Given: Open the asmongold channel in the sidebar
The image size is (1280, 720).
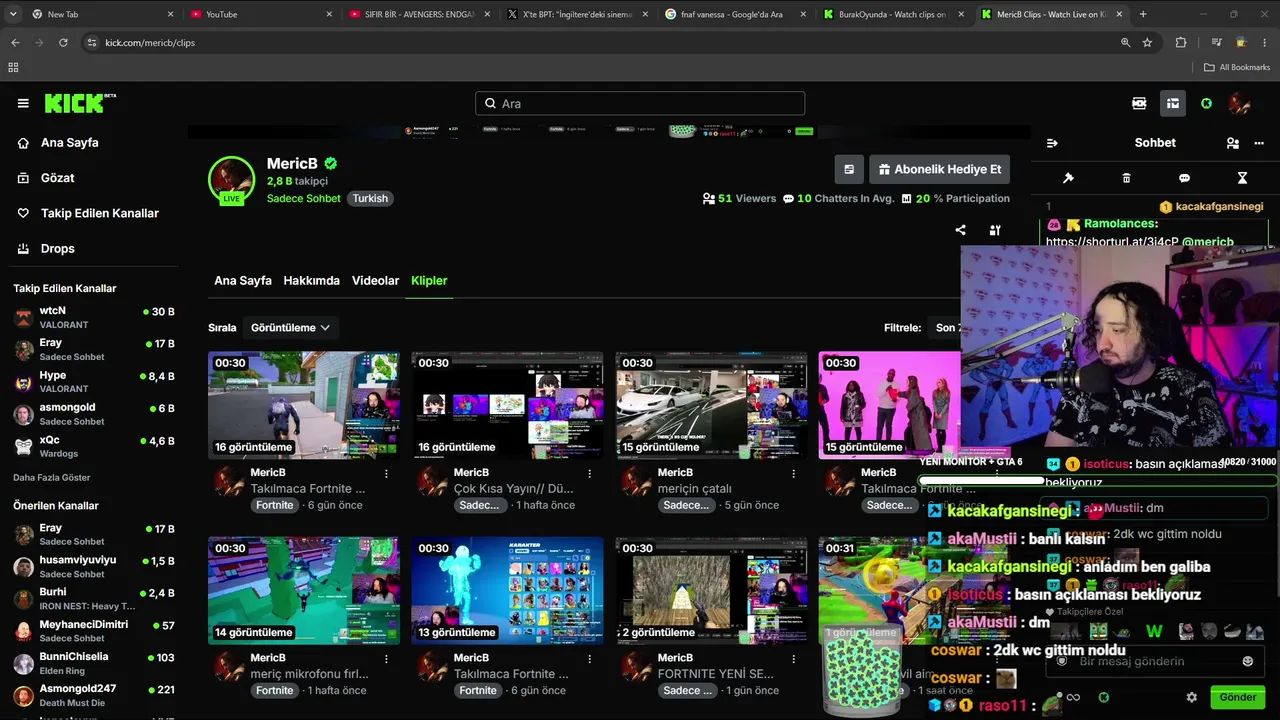Looking at the screenshot, I should coord(94,414).
